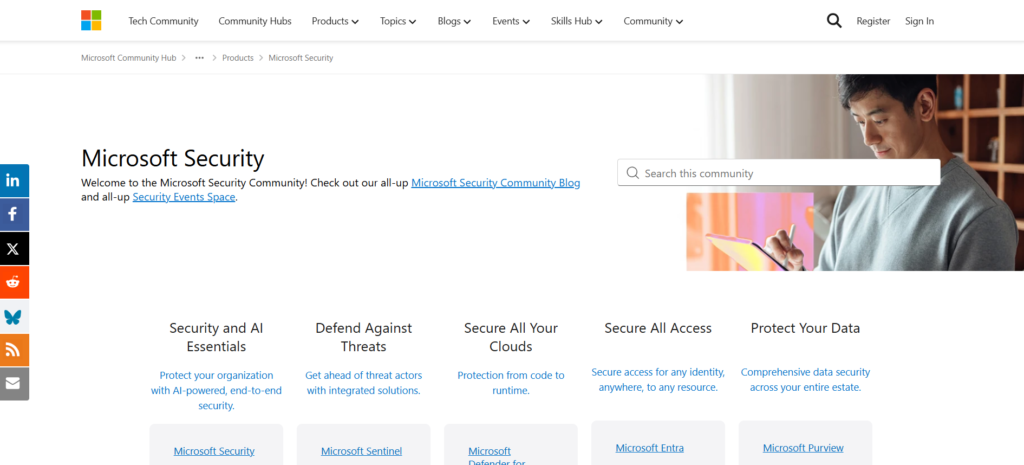Viewport: 1024px width, 465px height.
Task: Click Microsoft Security breadcrumb
Action: click(300, 58)
